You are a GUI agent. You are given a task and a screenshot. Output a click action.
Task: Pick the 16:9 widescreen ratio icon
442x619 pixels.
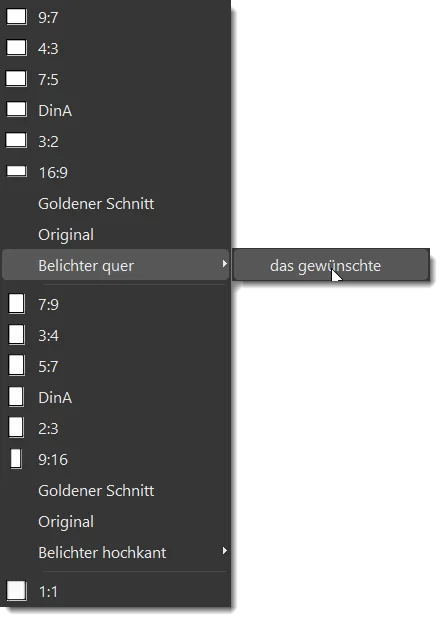coord(17,172)
